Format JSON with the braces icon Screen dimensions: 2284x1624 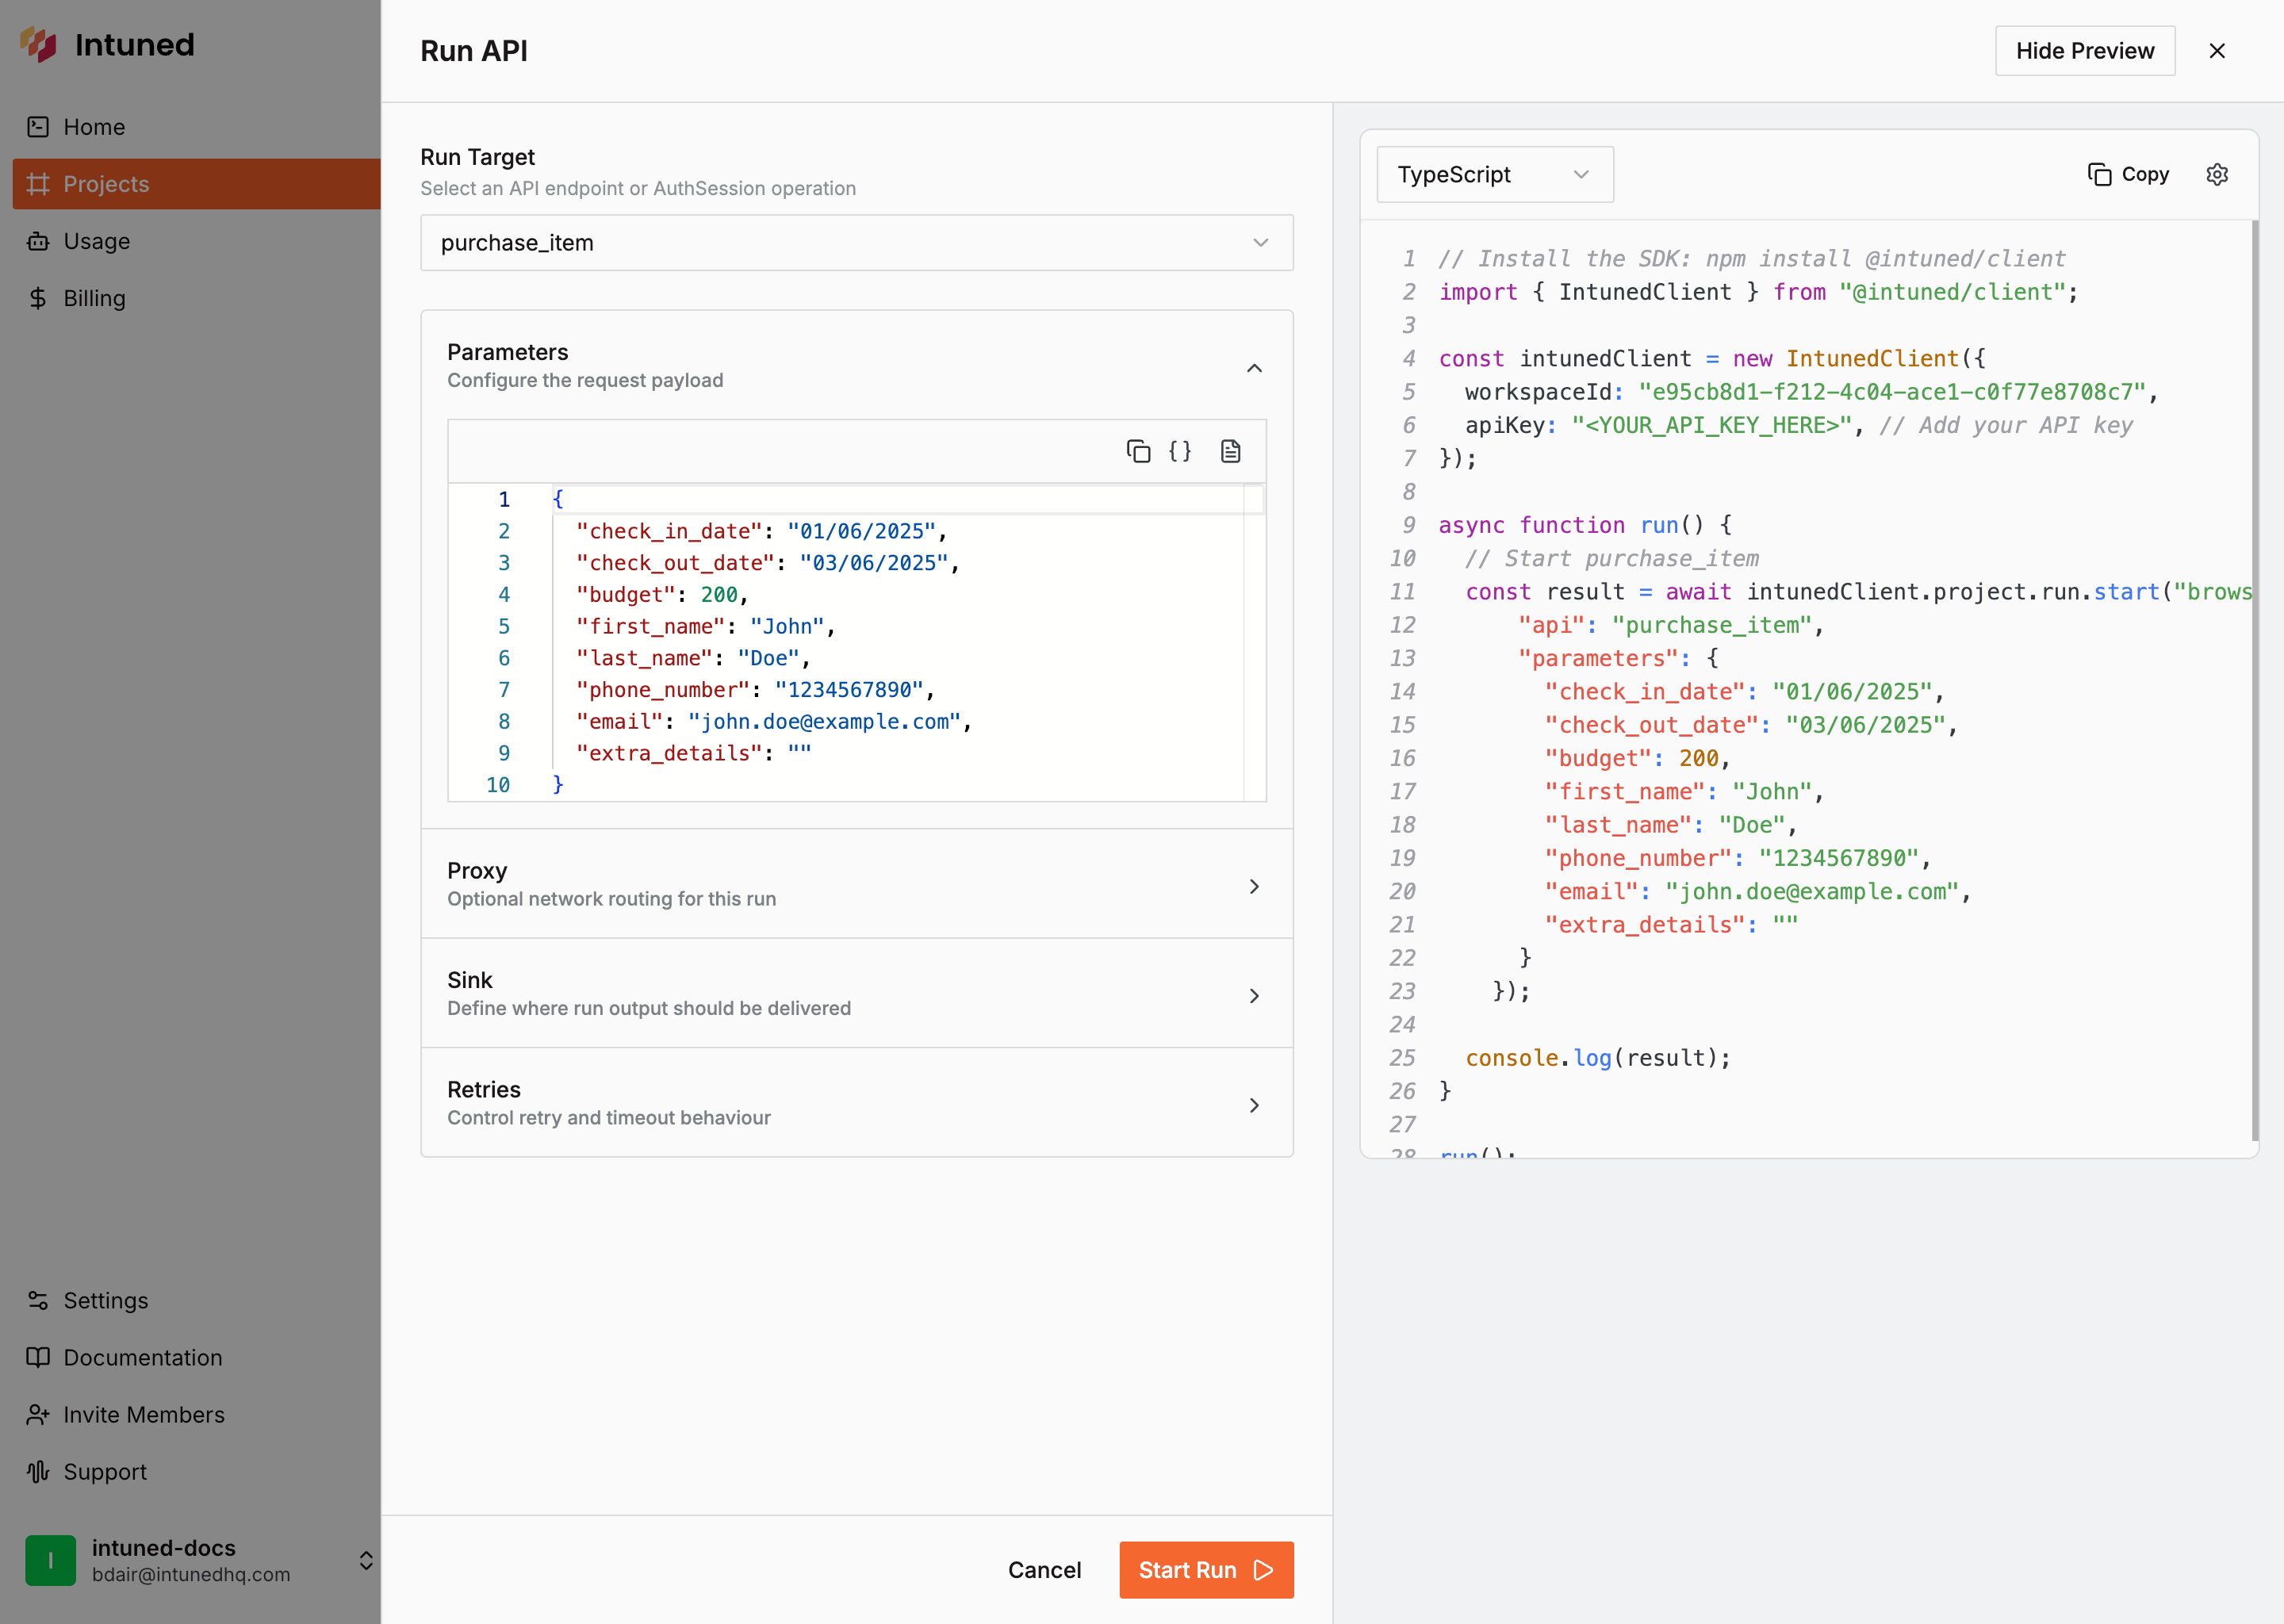pos(1180,451)
